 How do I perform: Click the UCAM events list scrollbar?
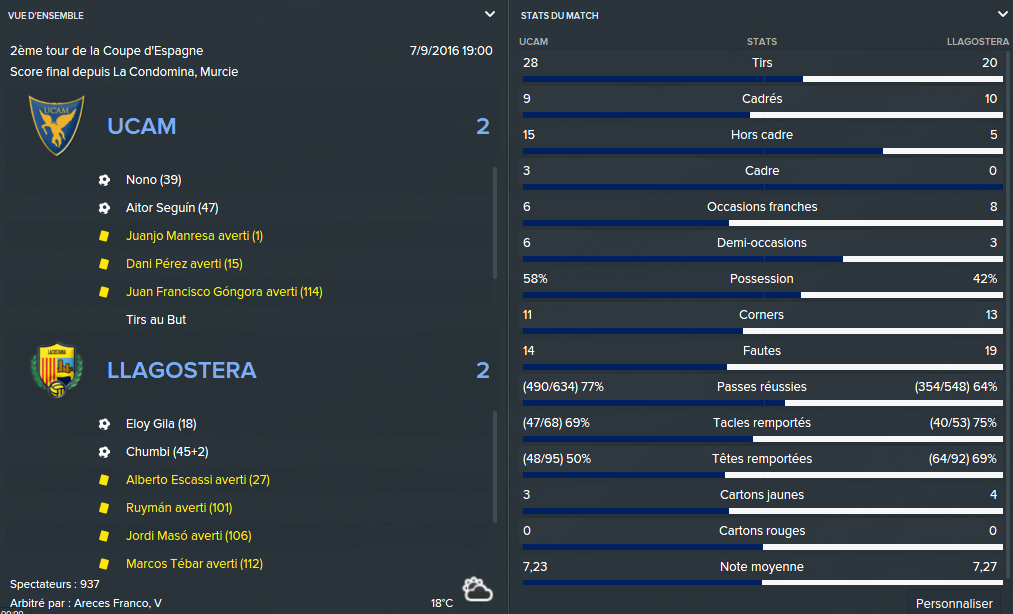click(x=495, y=223)
